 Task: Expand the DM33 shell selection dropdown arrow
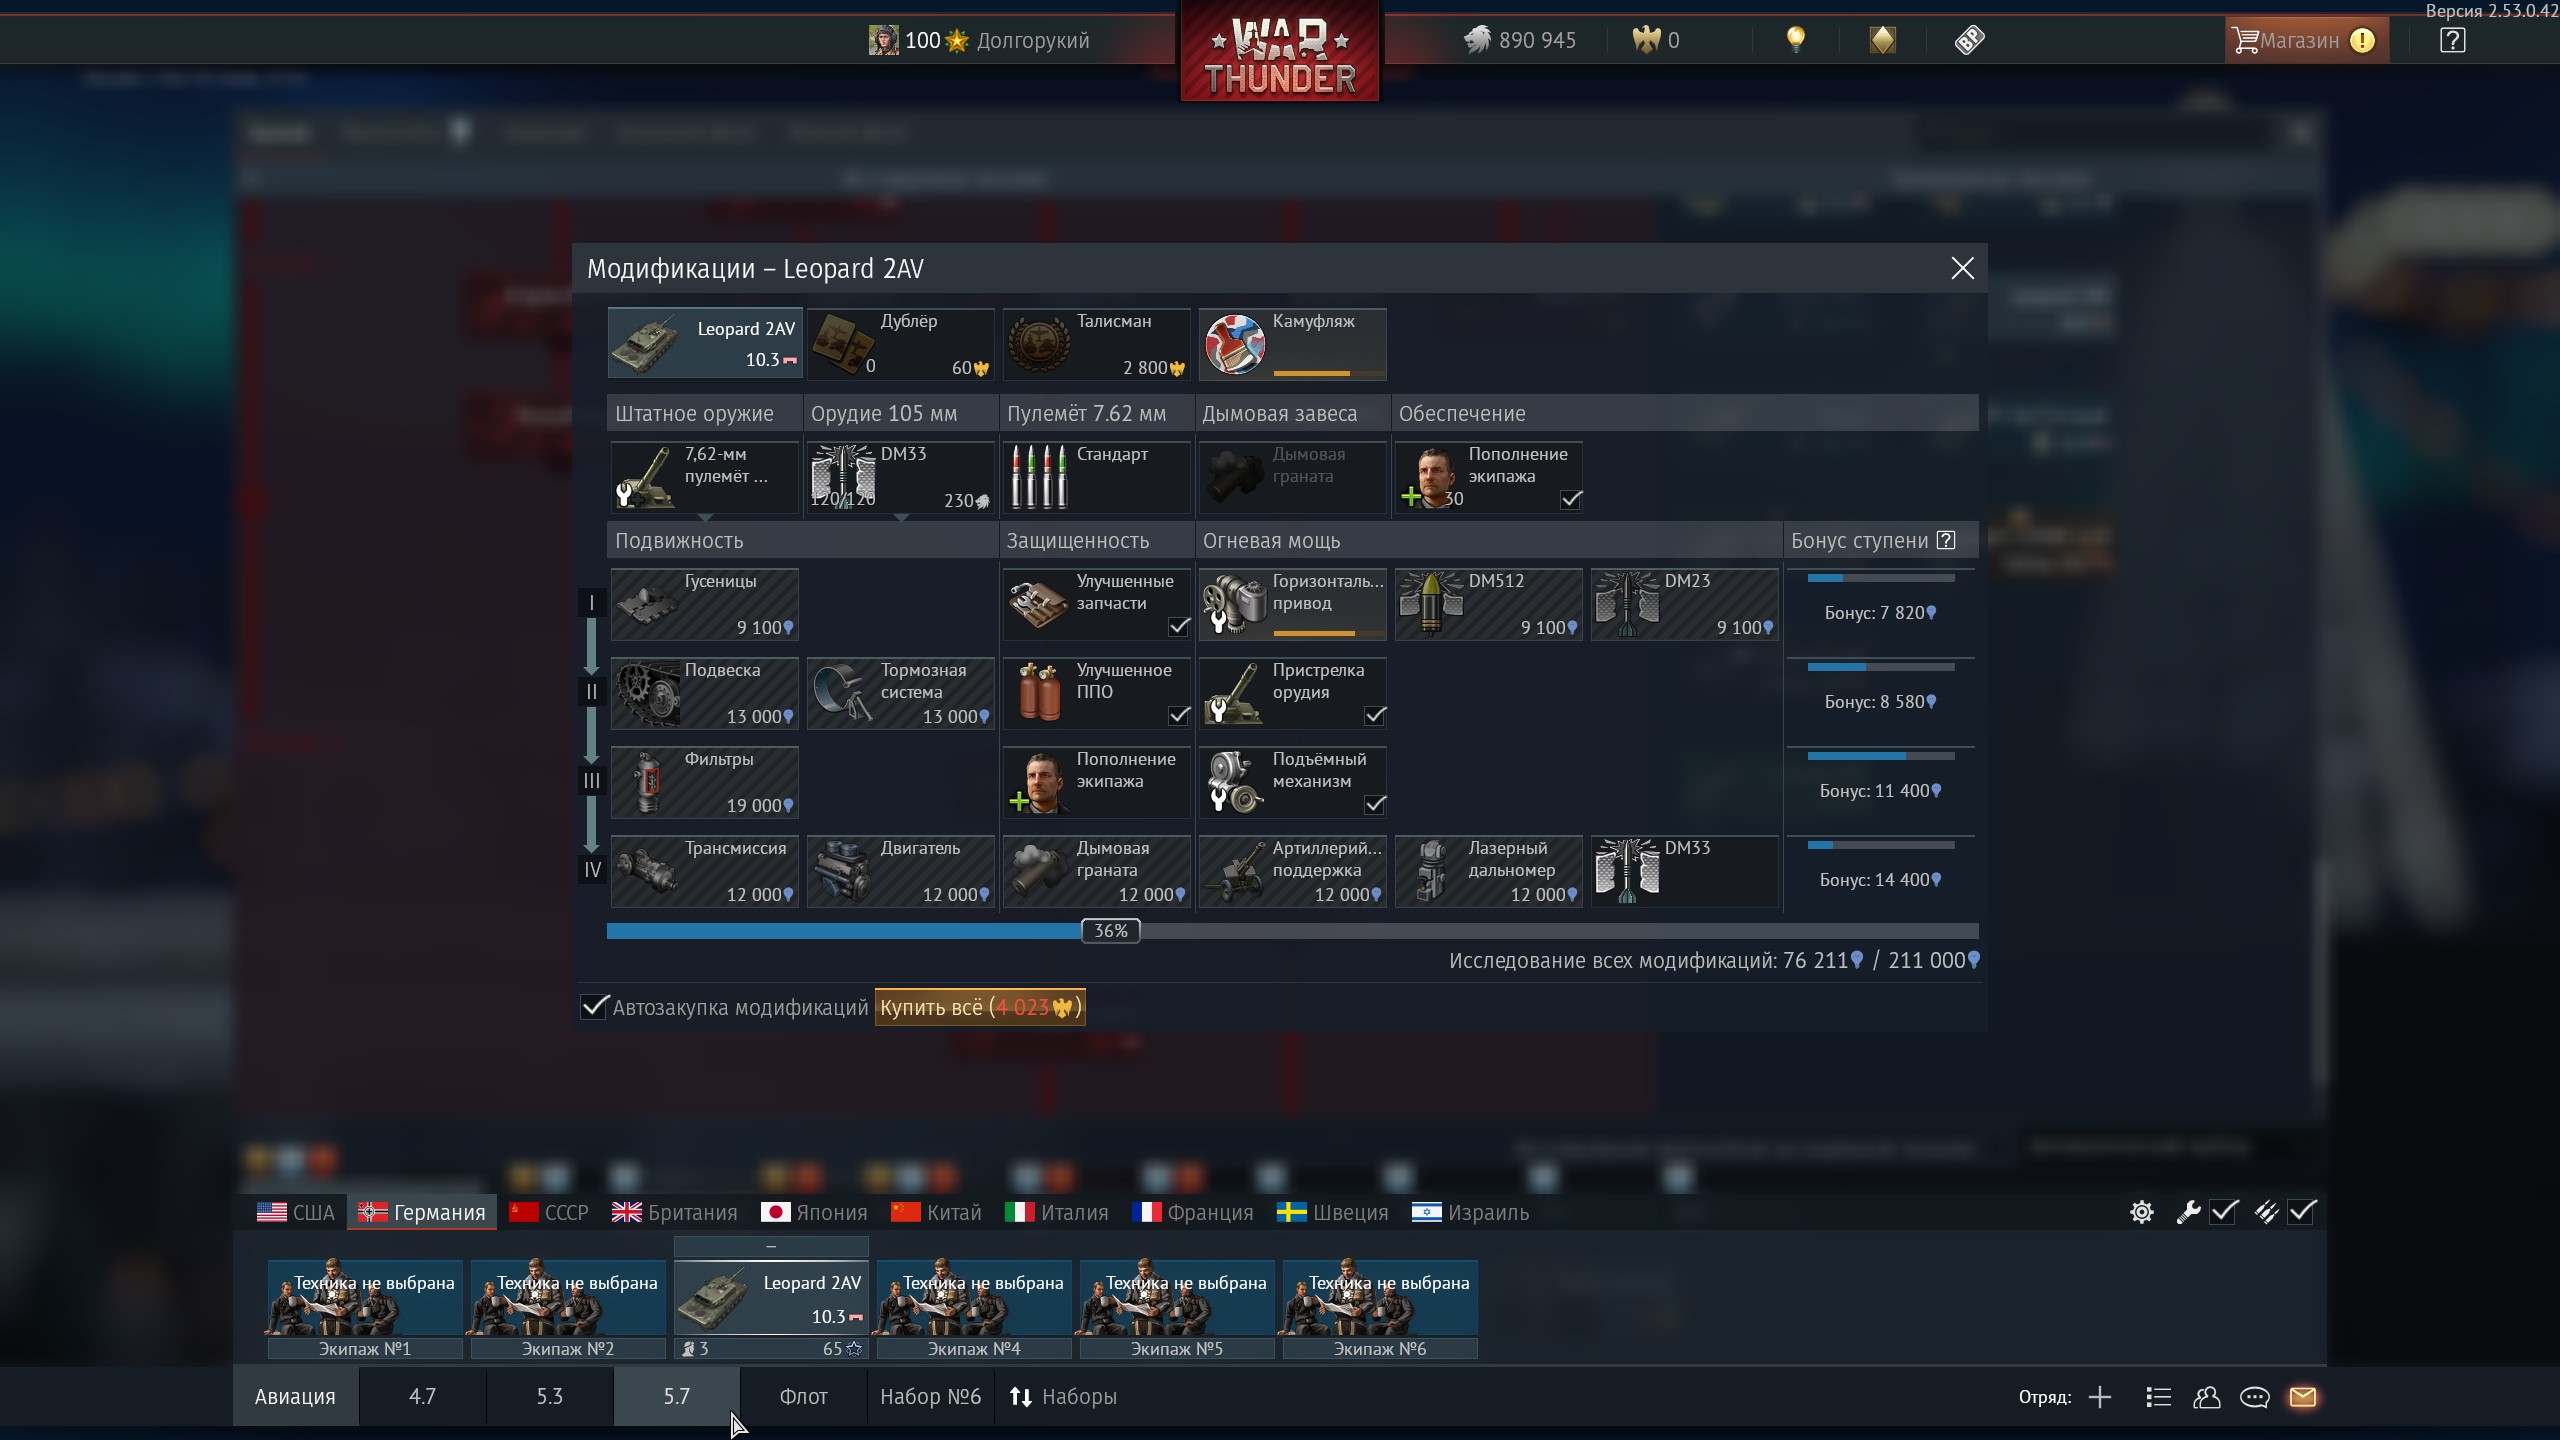(x=901, y=518)
